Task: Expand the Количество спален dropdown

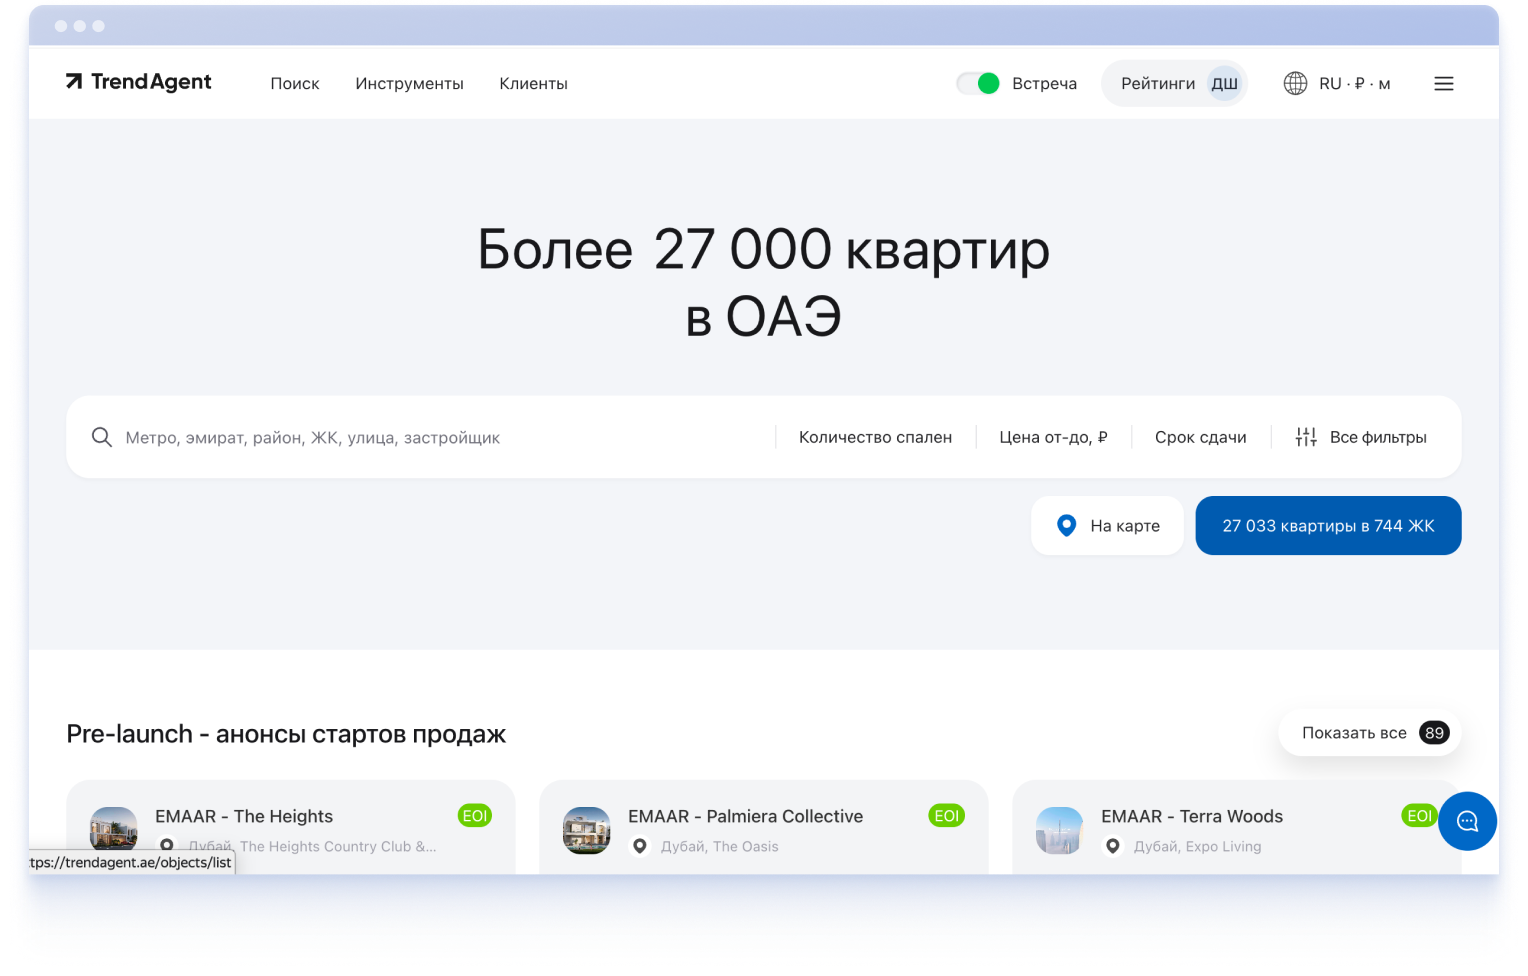Action: coord(875,437)
